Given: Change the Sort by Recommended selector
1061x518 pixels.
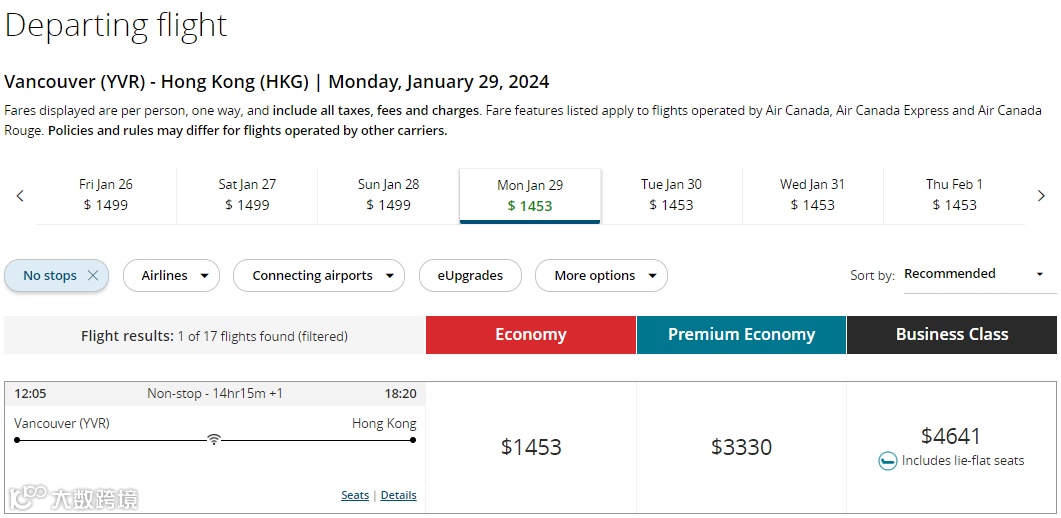Looking at the screenshot, I should click(973, 274).
